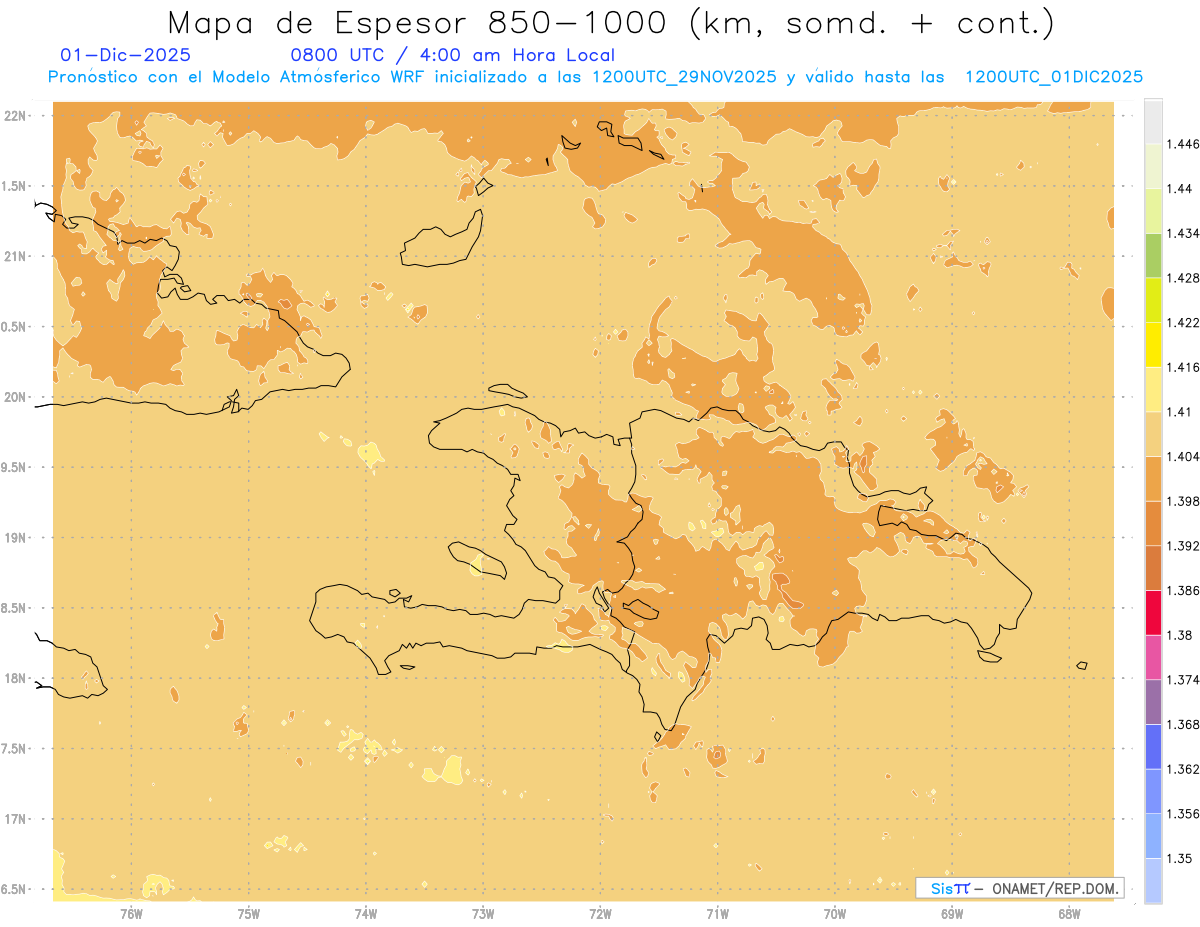
Task: Click the light tan swatch between 1.404 and 1.41
Action: point(1154,434)
